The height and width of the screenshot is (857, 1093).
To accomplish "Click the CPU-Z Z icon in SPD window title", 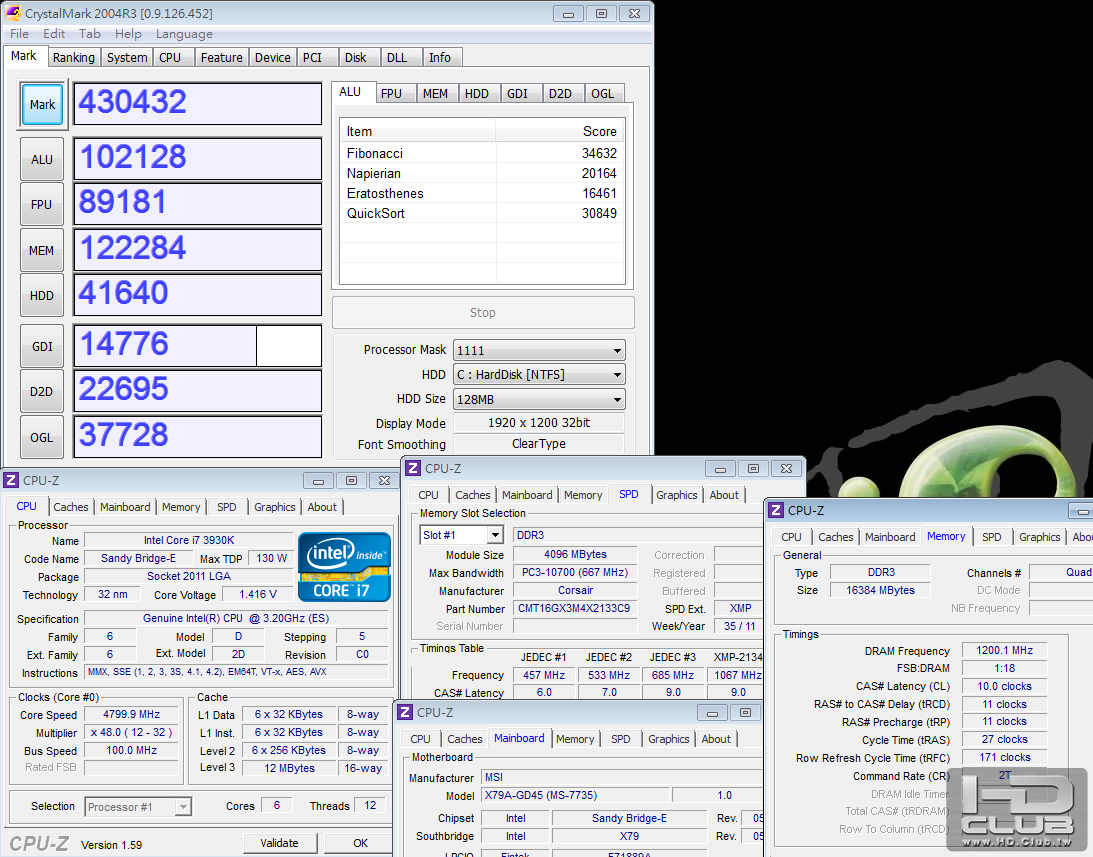I will pos(413,469).
